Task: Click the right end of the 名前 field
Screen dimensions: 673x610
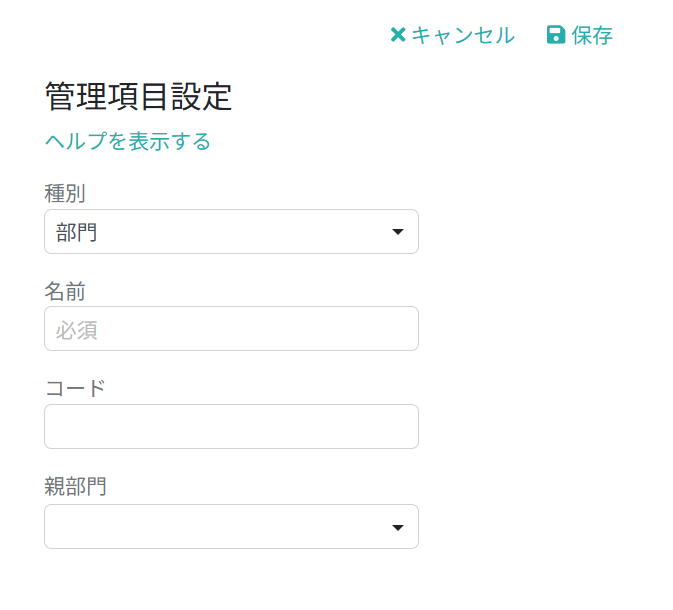Action: (405, 329)
